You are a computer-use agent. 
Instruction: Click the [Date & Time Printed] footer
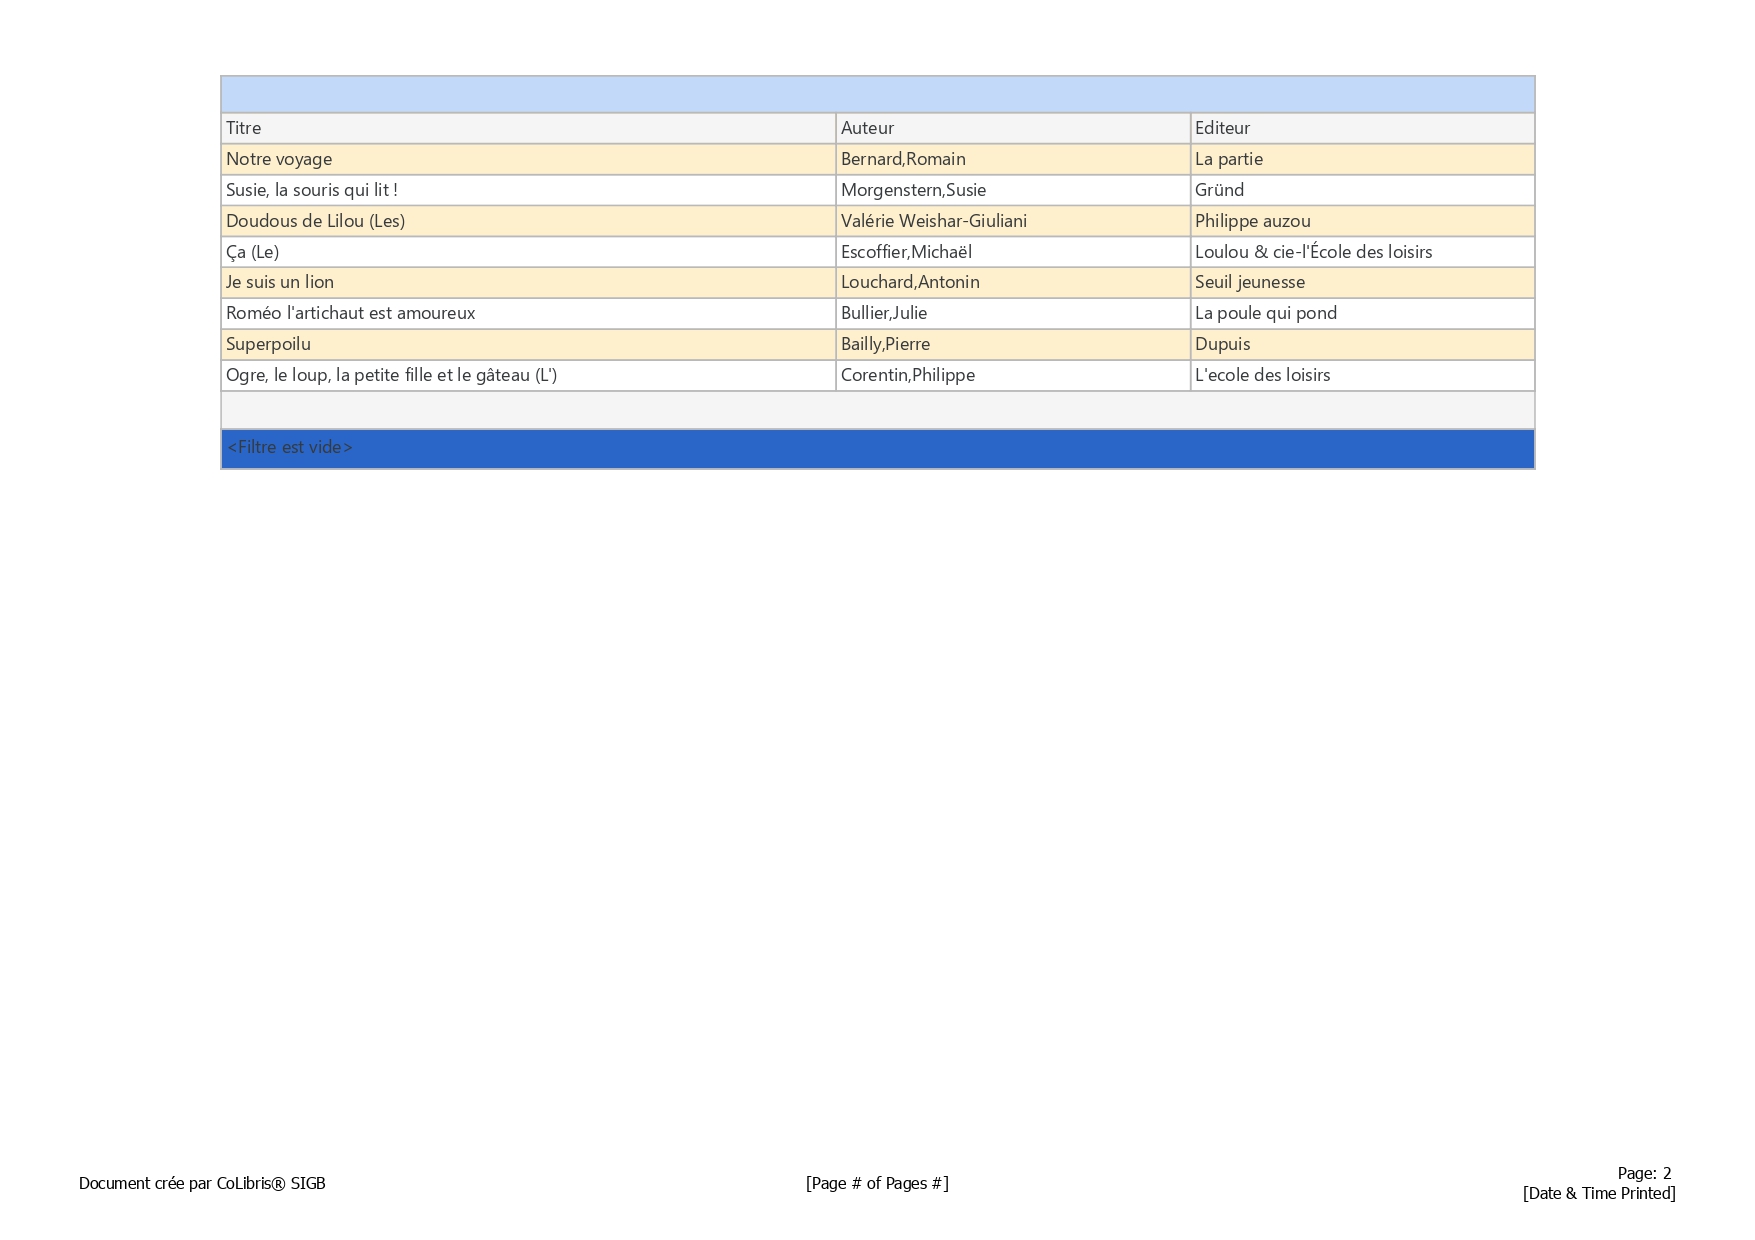(x=1599, y=1193)
